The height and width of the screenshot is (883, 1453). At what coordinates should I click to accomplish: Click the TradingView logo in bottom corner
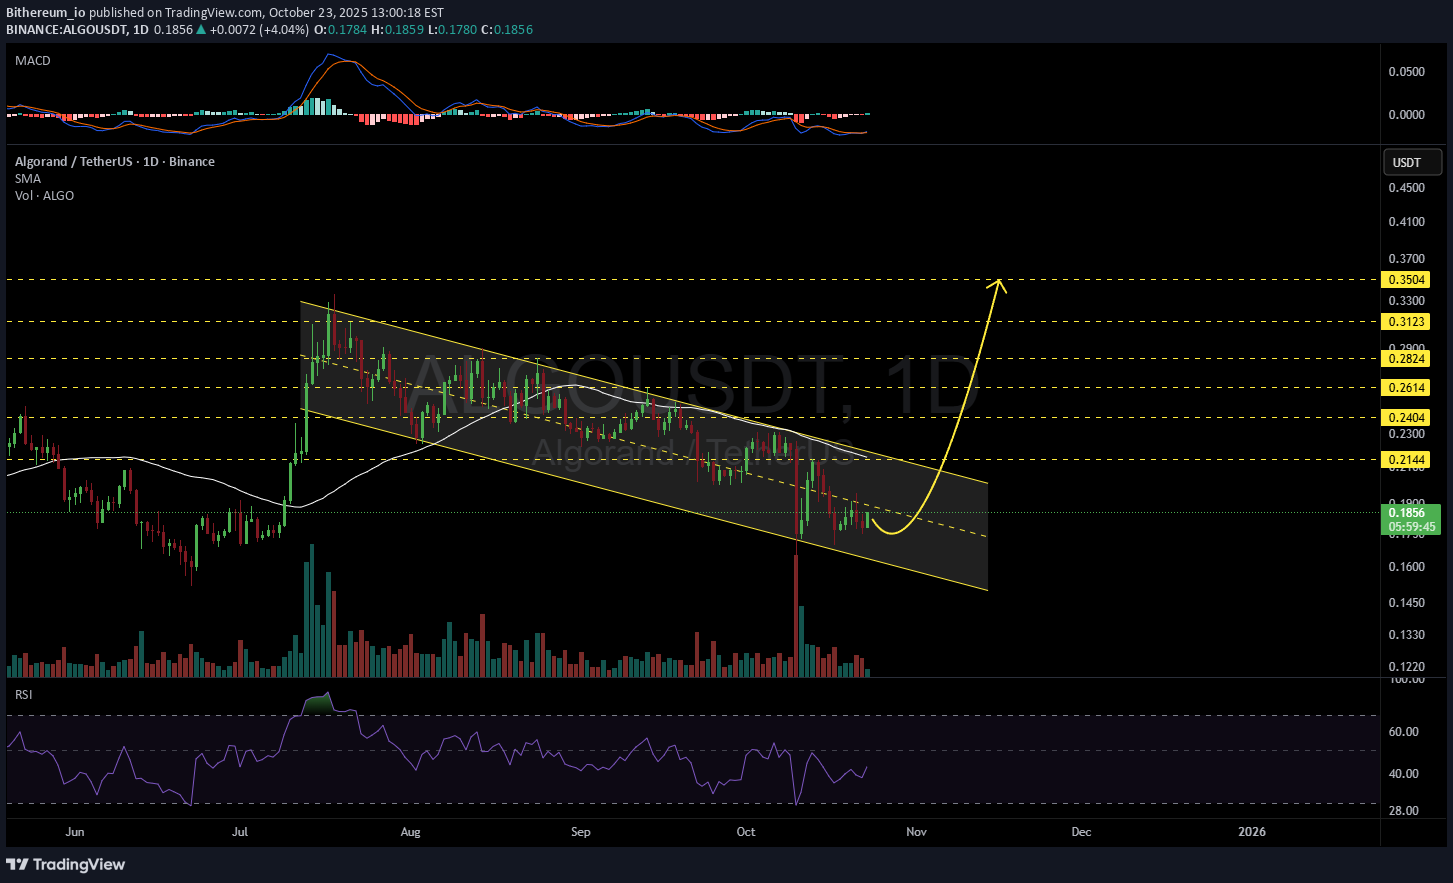pos(66,864)
